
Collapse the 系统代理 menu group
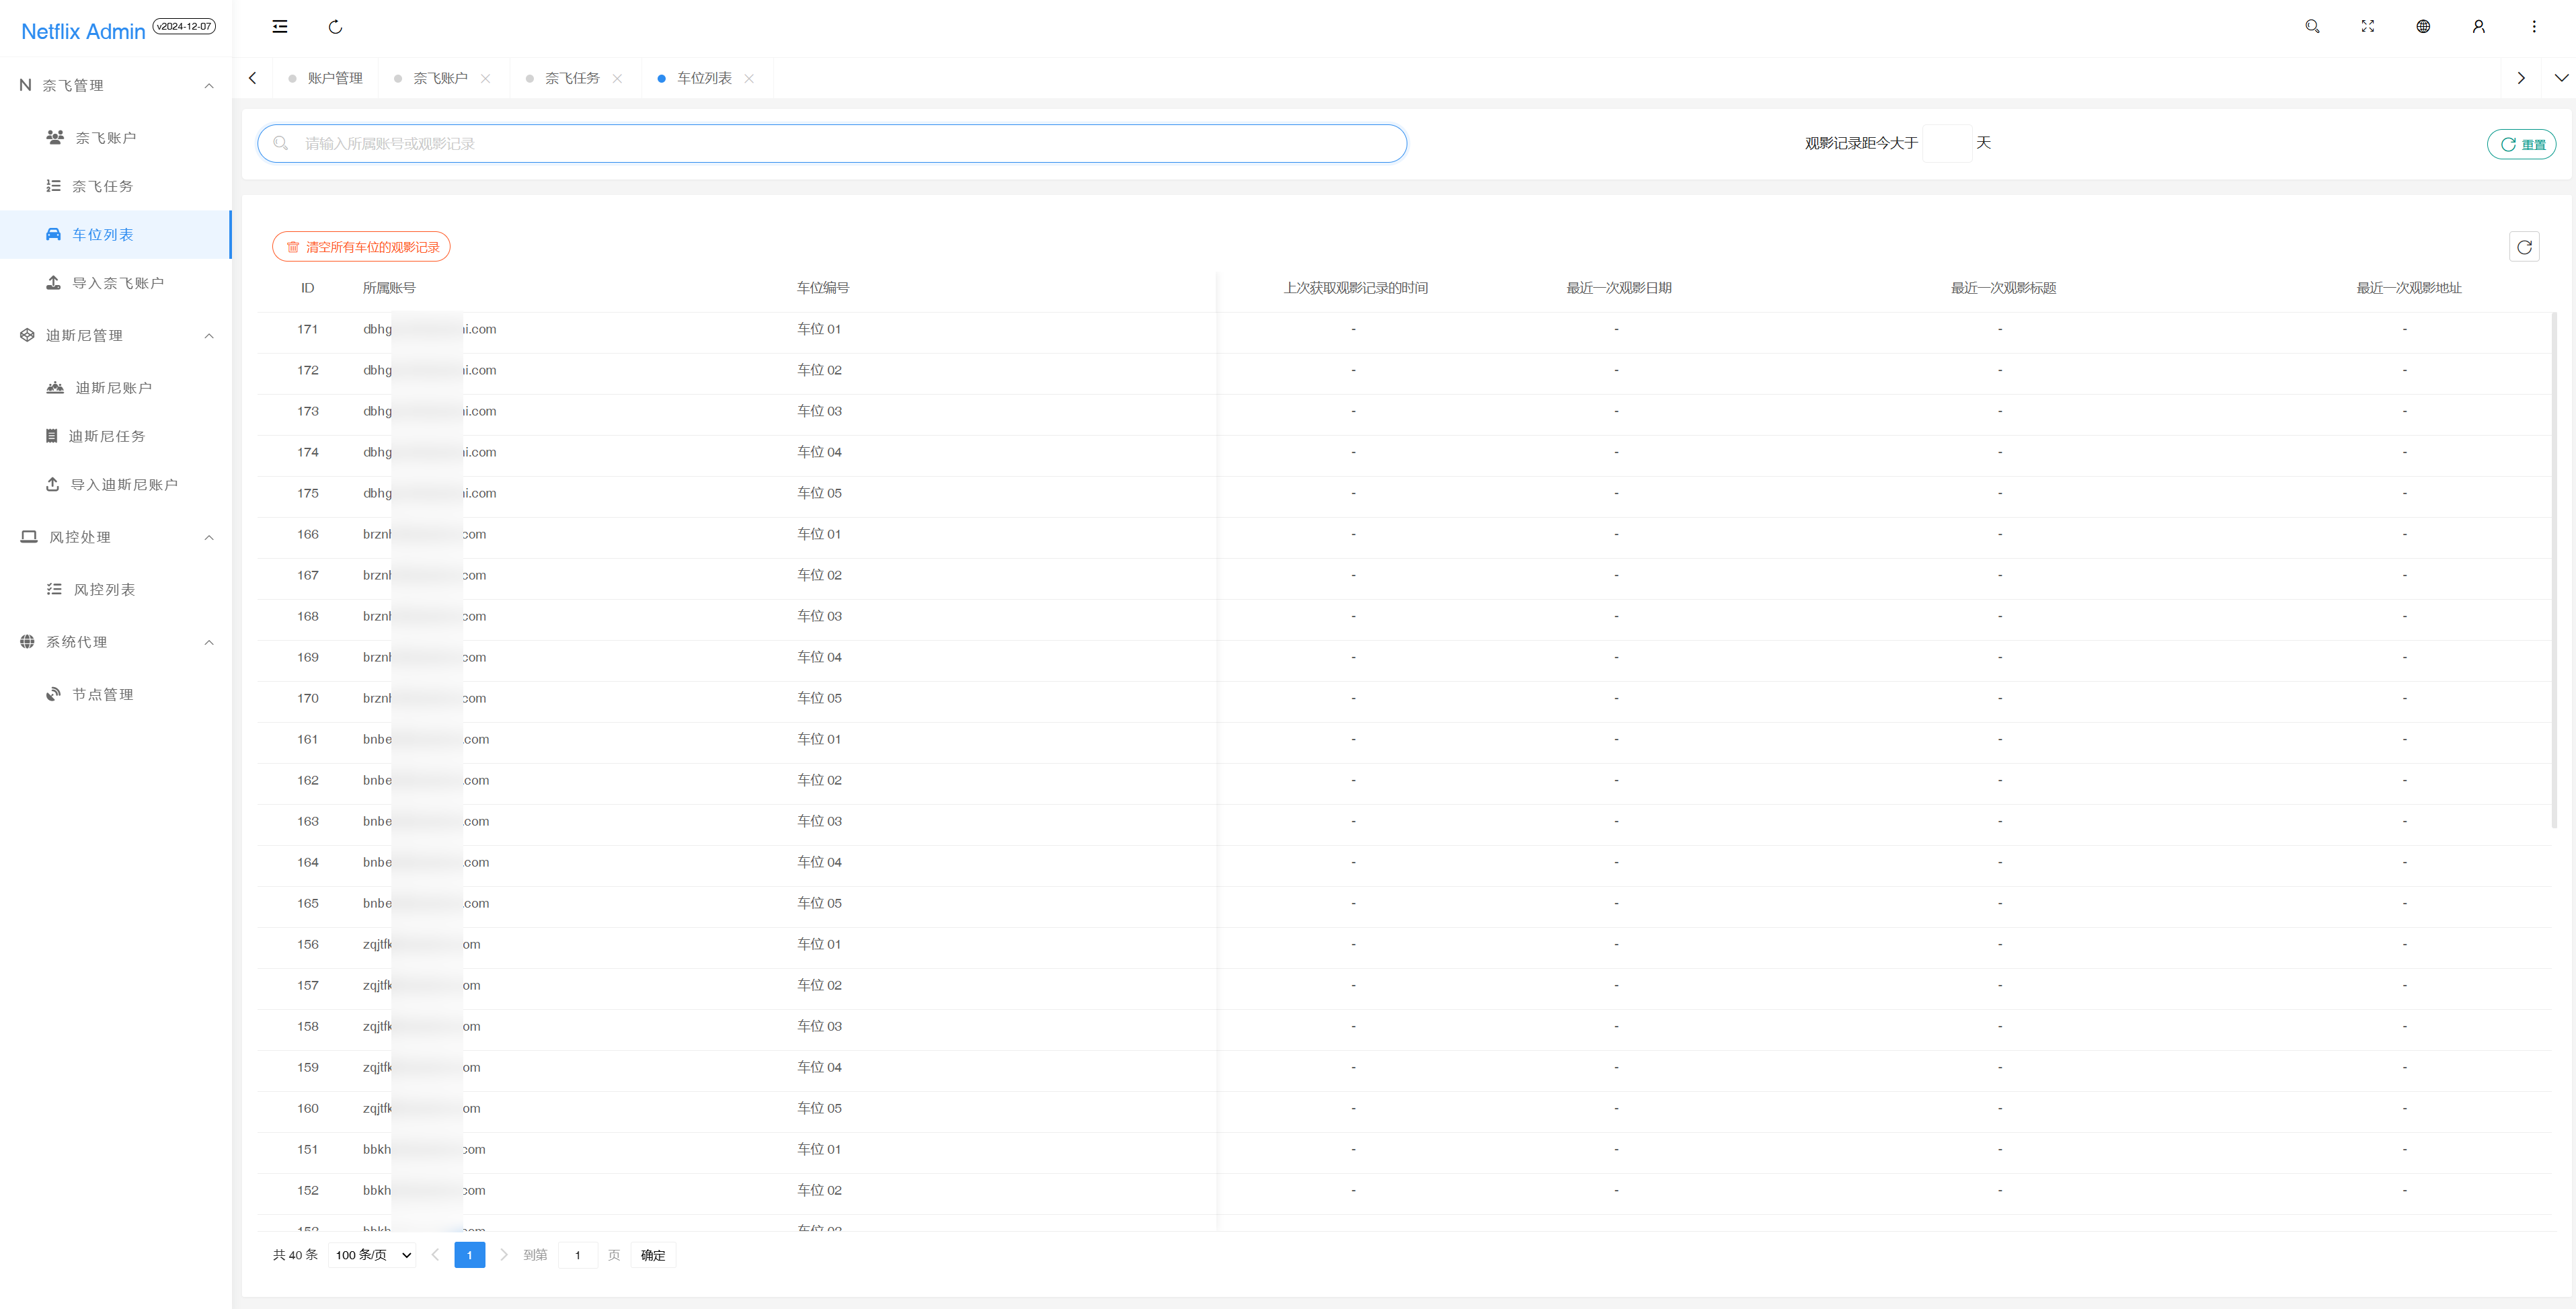tap(116, 642)
